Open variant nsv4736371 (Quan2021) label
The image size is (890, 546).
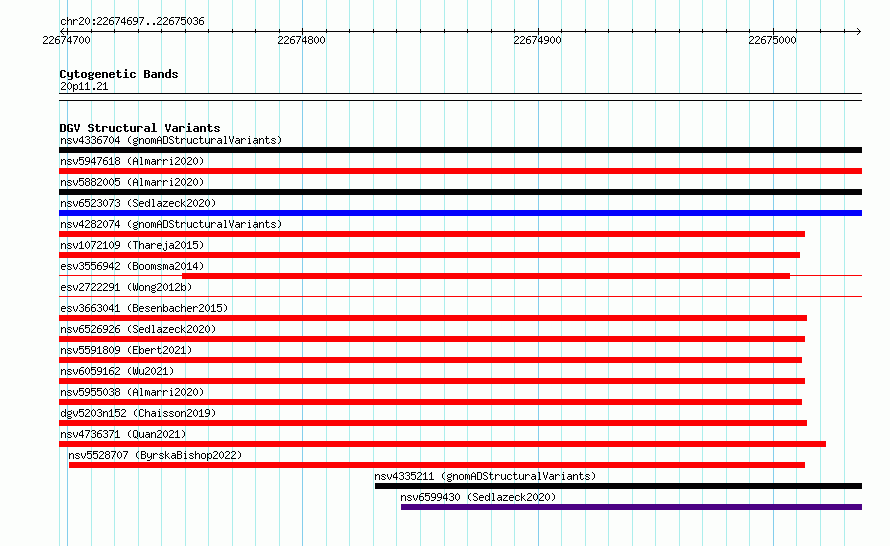point(123,434)
